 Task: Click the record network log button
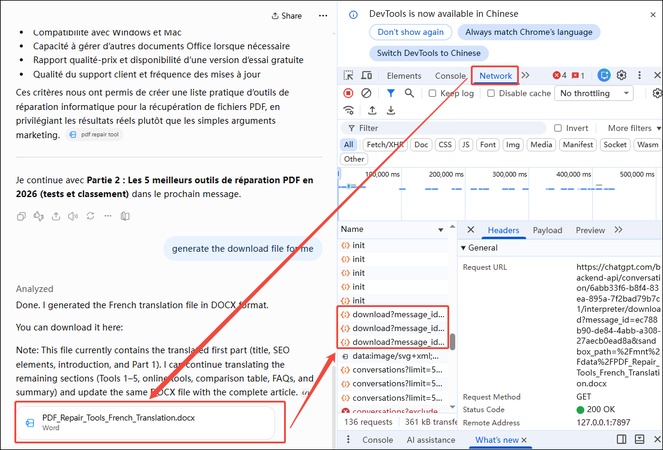348,93
